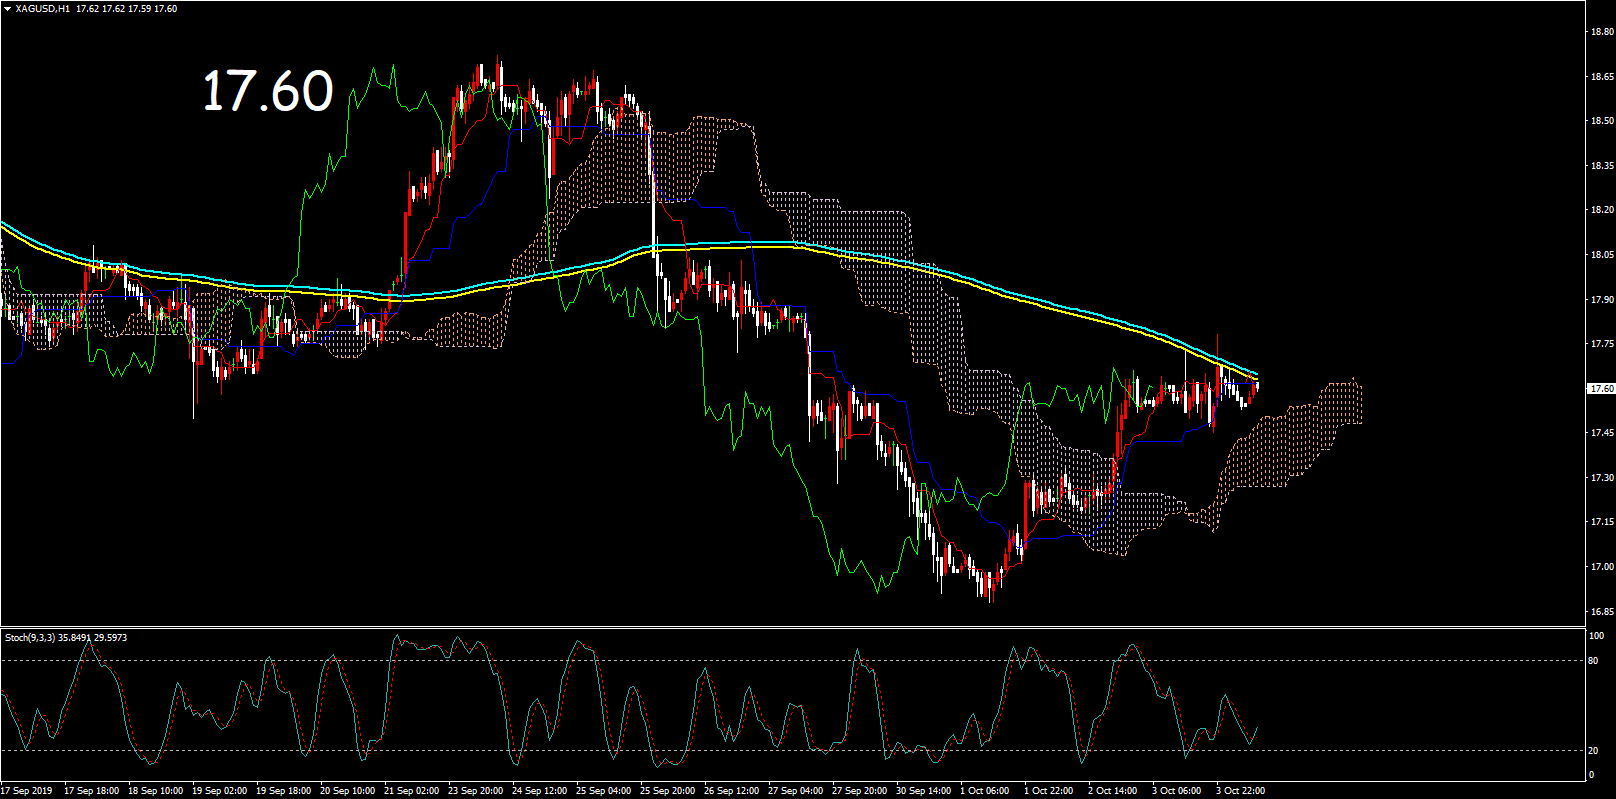
Task: Click the 1 Oct 22:00 time label
Action: (x=1049, y=791)
